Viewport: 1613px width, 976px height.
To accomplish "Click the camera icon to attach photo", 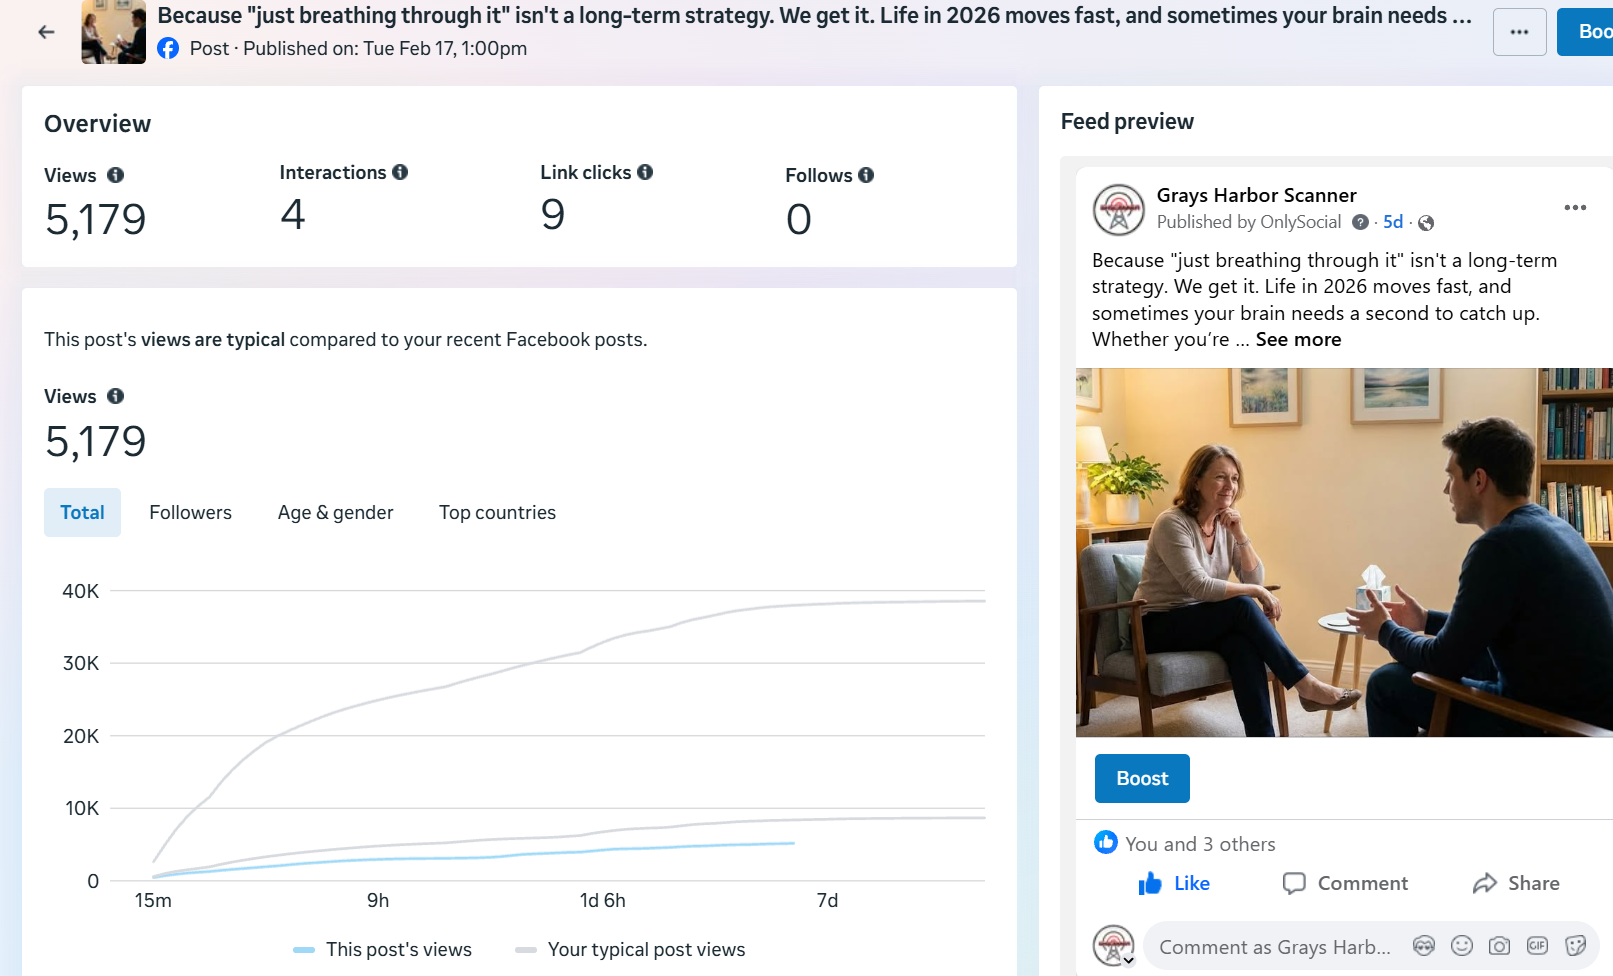I will pos(1499,946).
